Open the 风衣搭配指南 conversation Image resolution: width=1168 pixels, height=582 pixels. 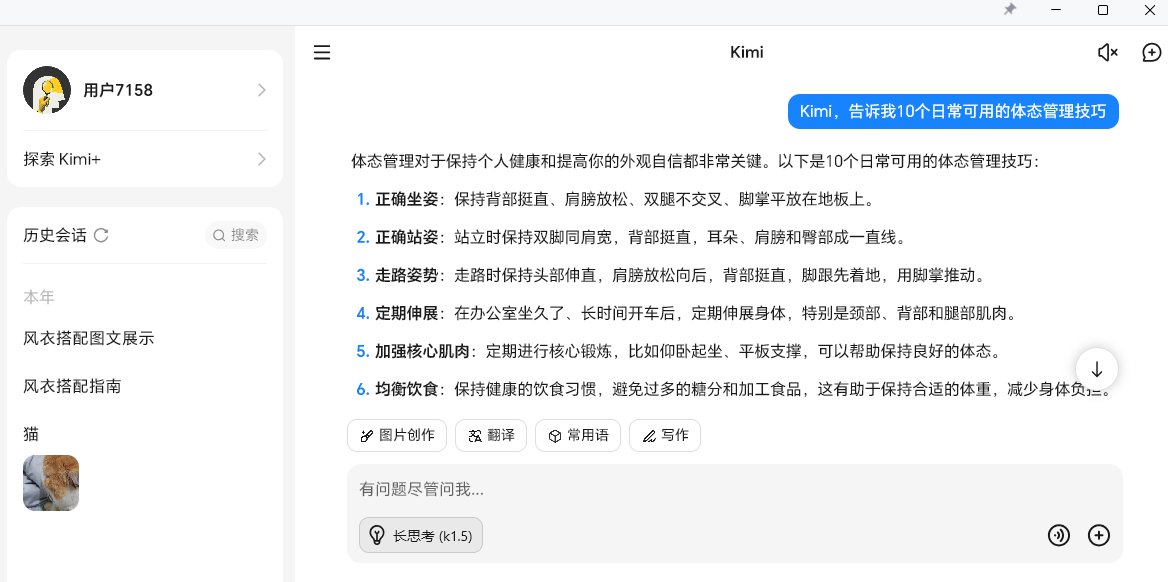pyautogui.click(x=72, y=386)
